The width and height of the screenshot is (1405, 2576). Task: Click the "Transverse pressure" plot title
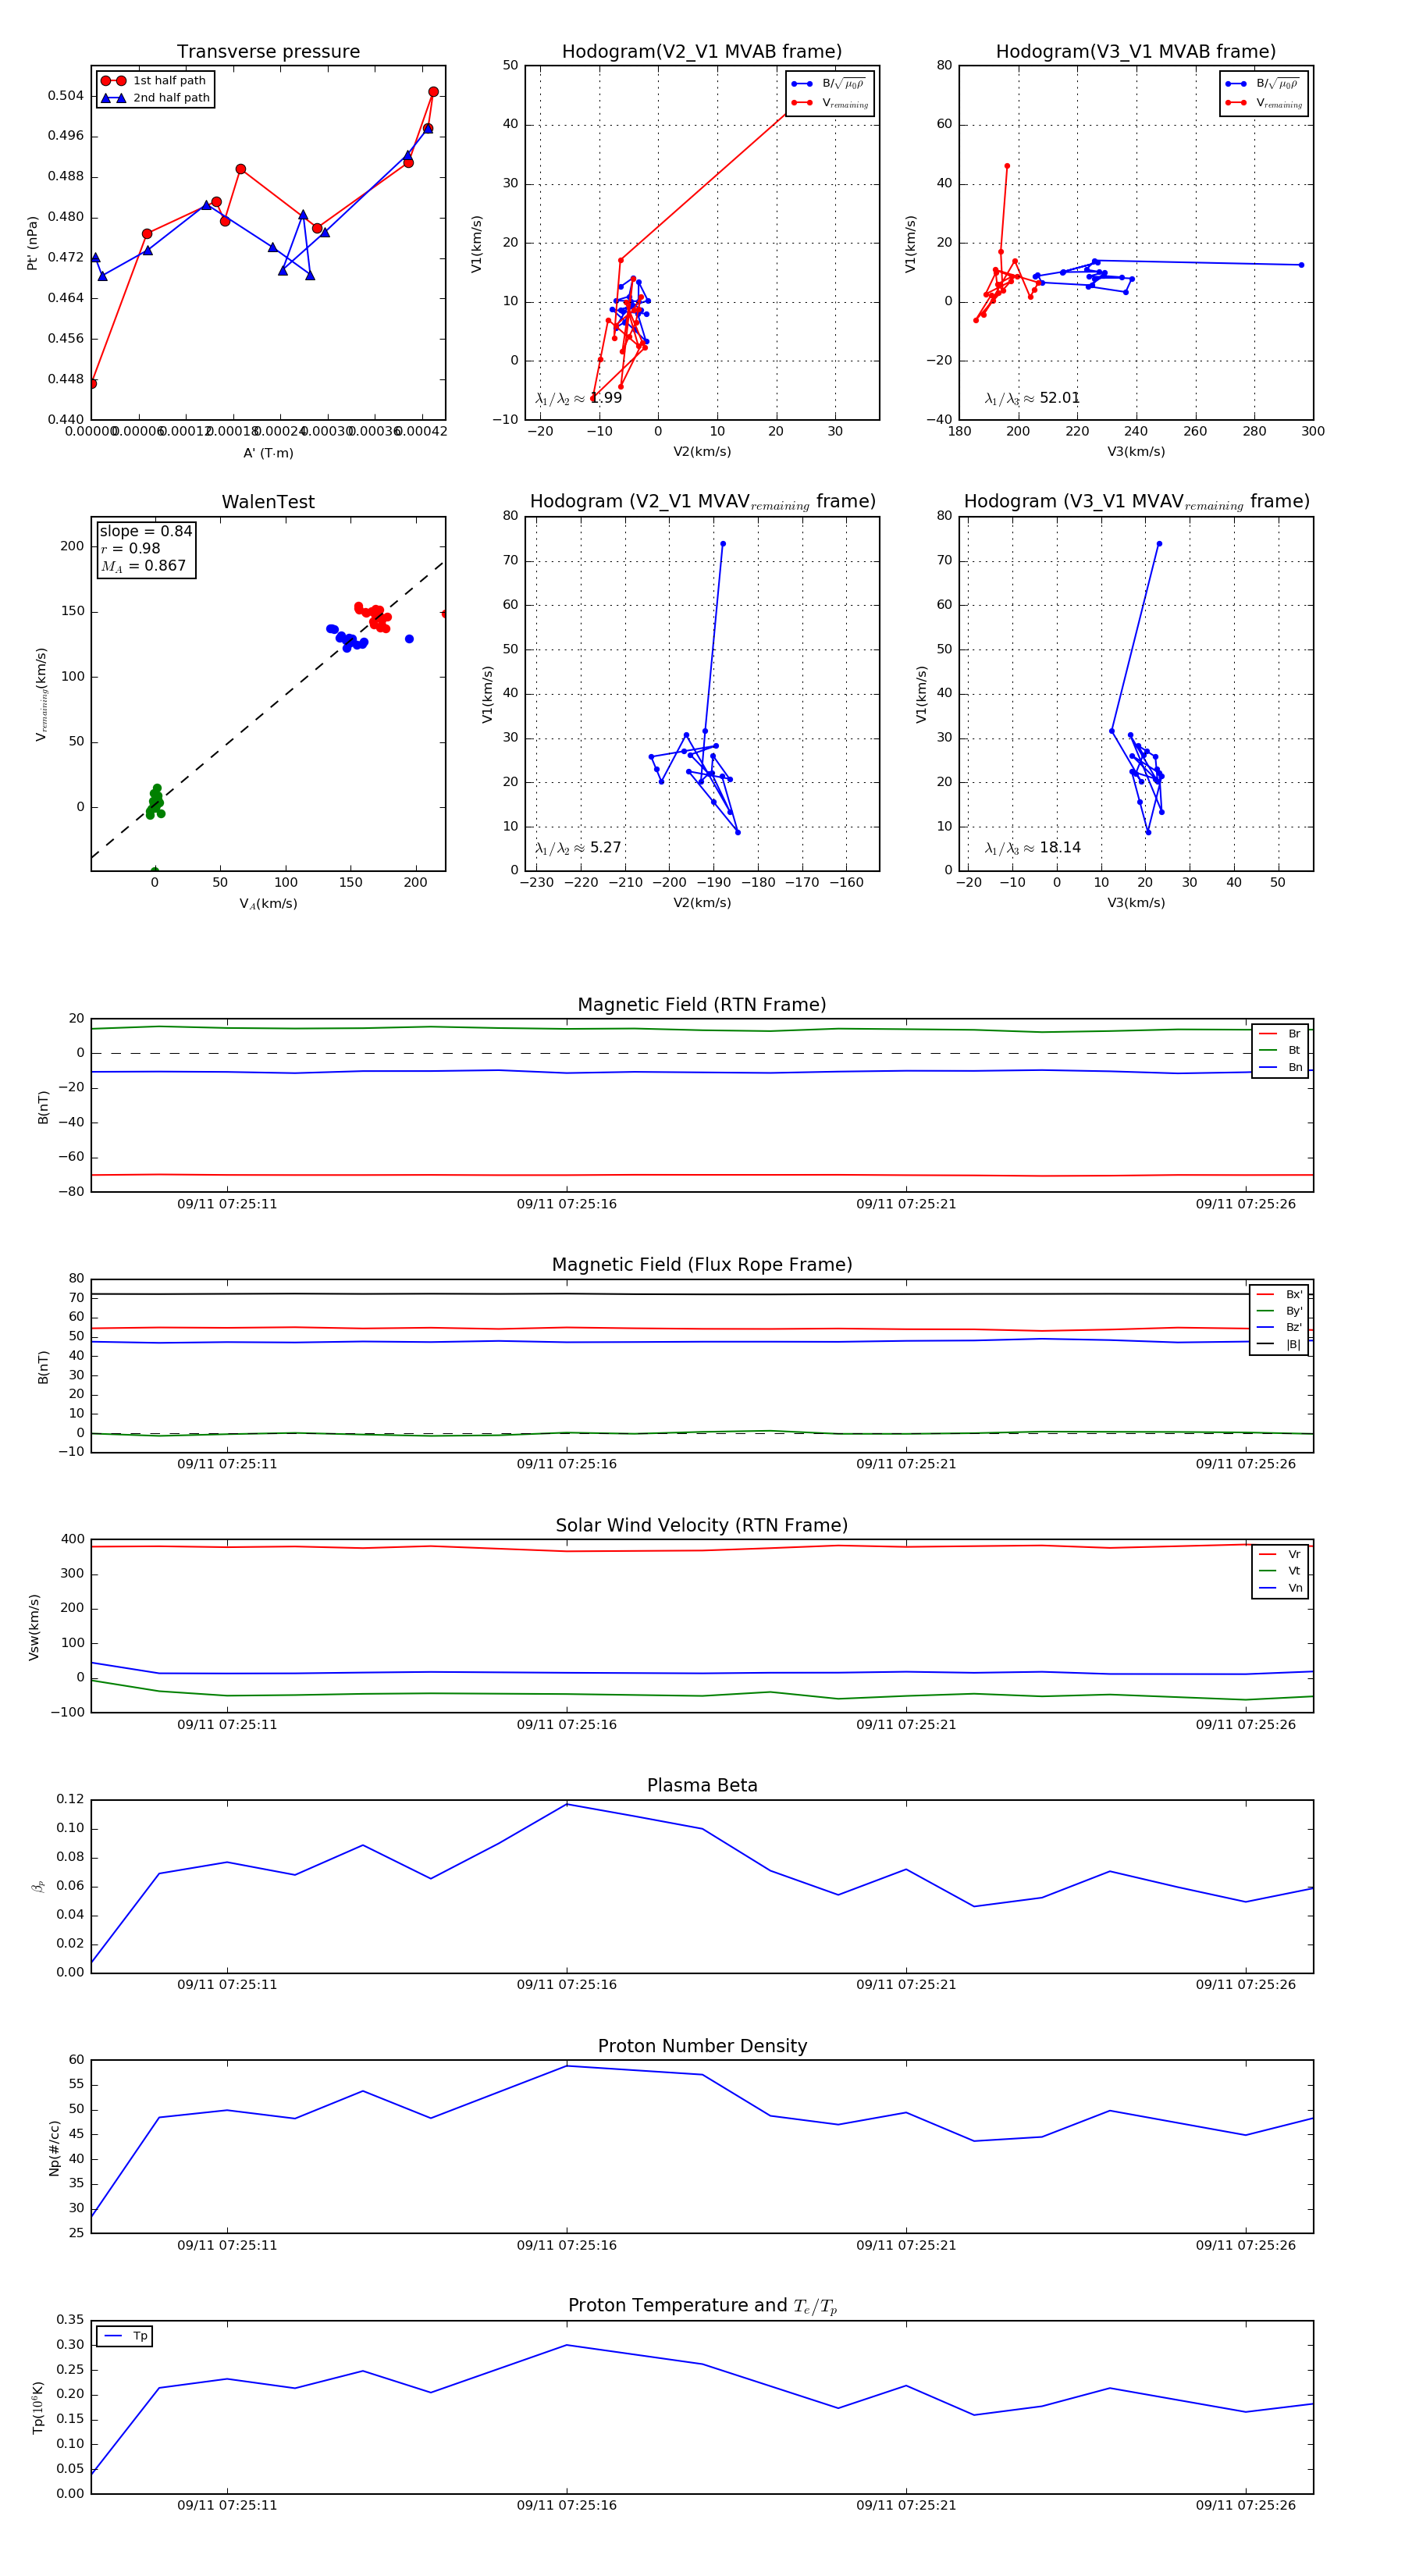[x=268, y=52]
